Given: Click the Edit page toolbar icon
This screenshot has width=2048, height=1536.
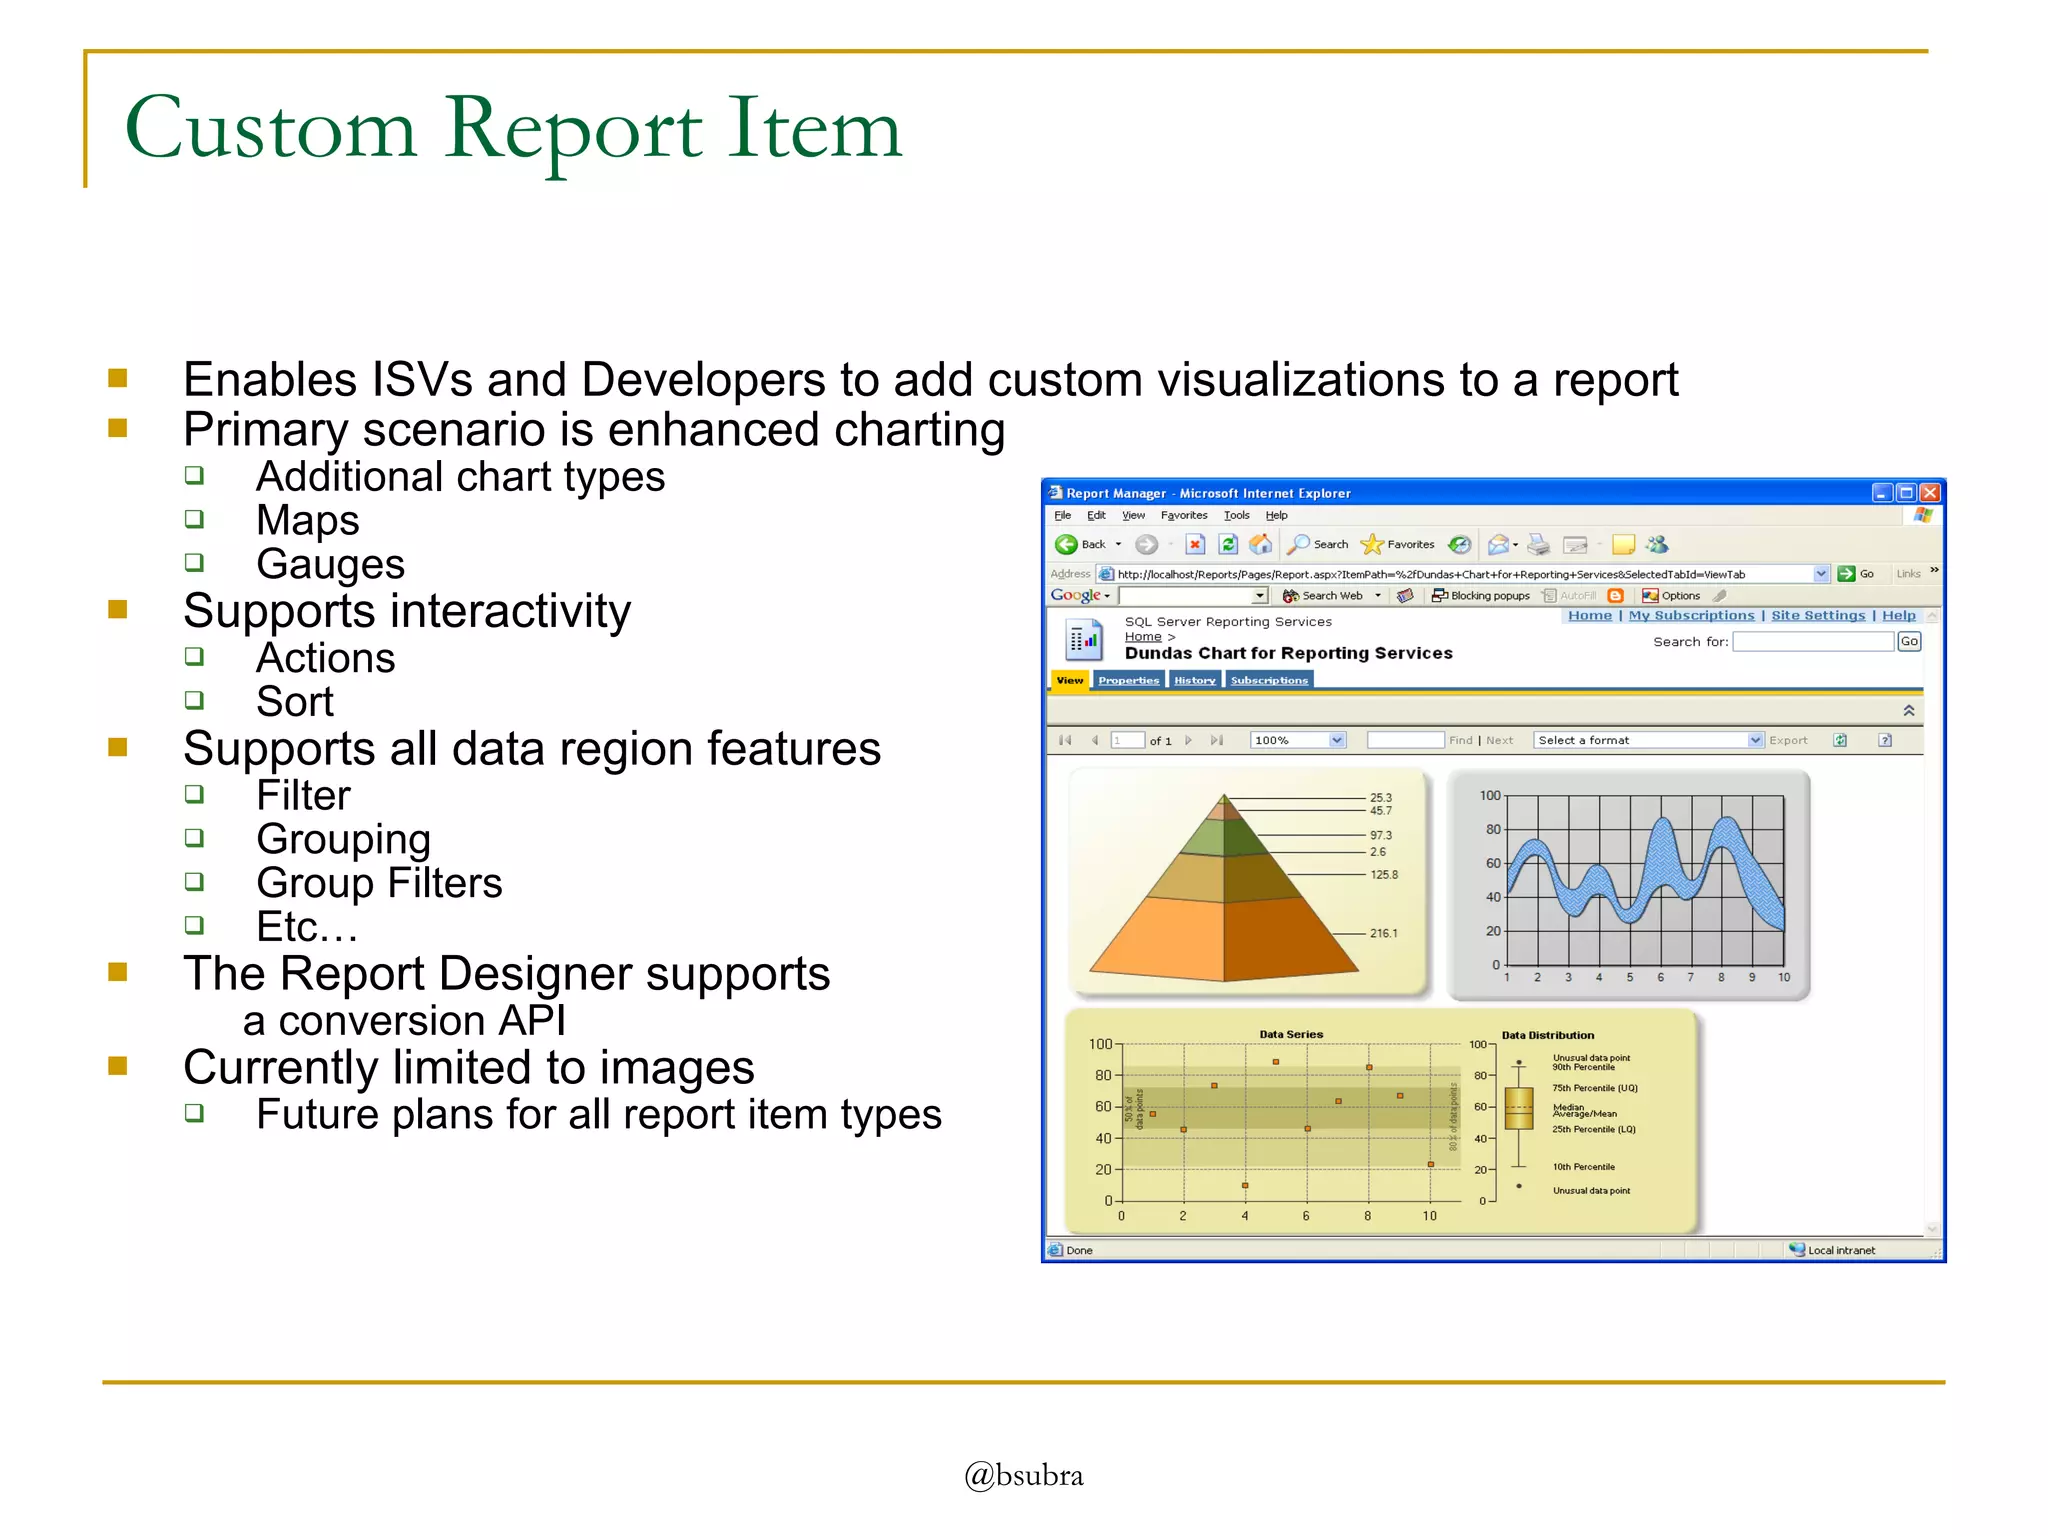Looking at the screenshot, I should (1575, 545).
